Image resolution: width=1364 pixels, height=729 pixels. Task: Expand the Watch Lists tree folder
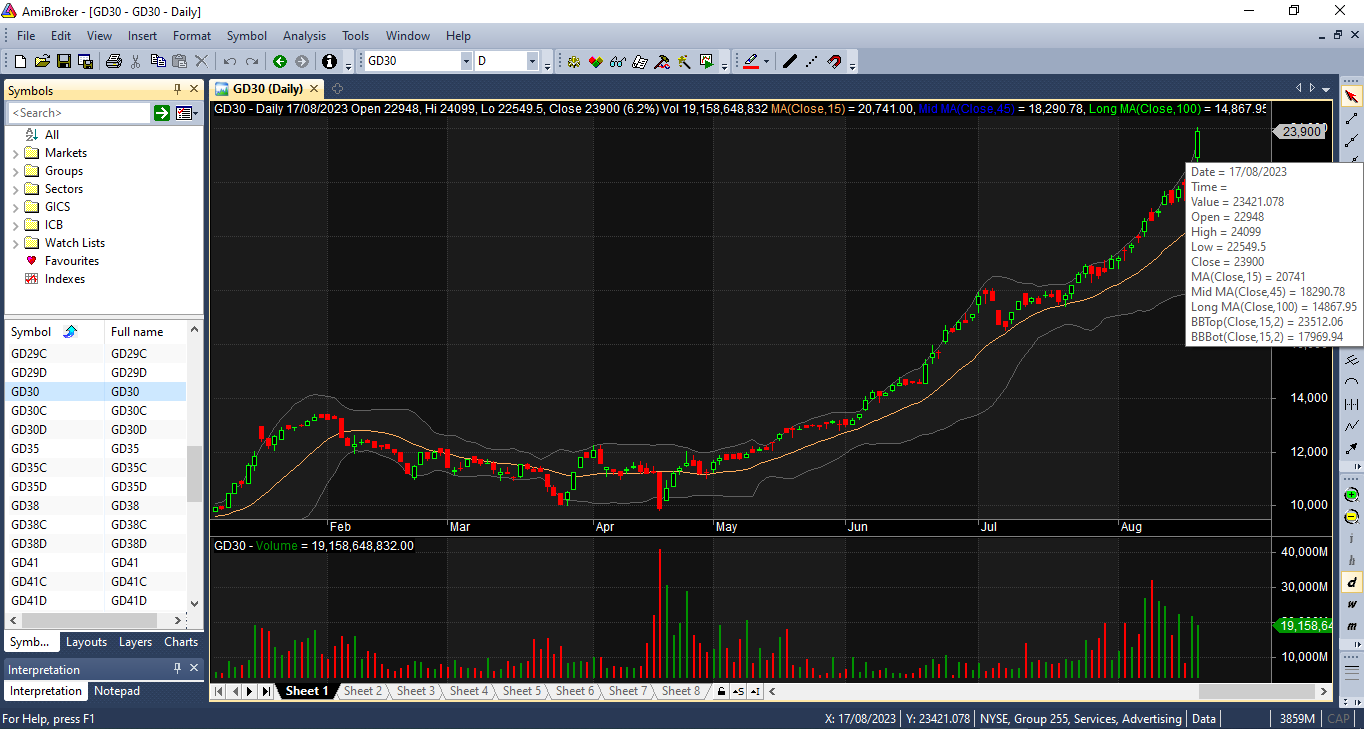15,244
